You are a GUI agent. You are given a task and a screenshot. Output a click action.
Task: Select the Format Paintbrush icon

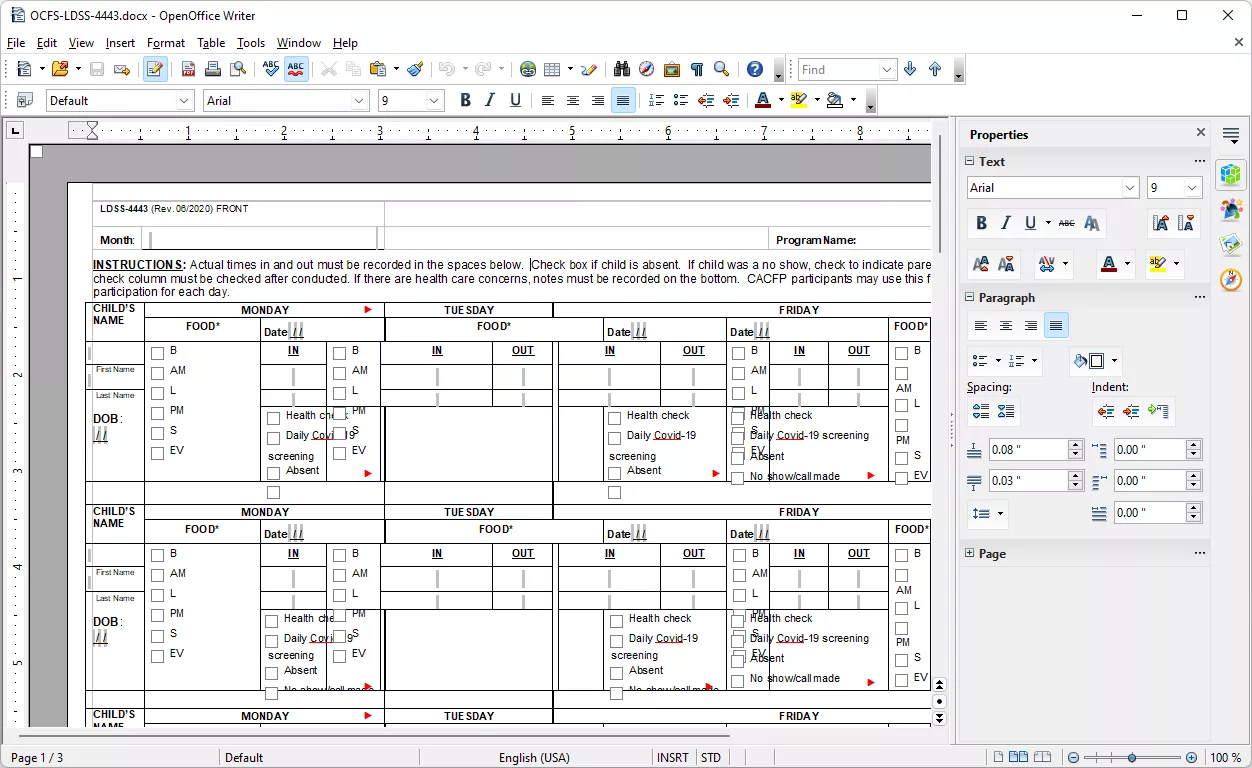pyautogui.click(x=415, y=69)
